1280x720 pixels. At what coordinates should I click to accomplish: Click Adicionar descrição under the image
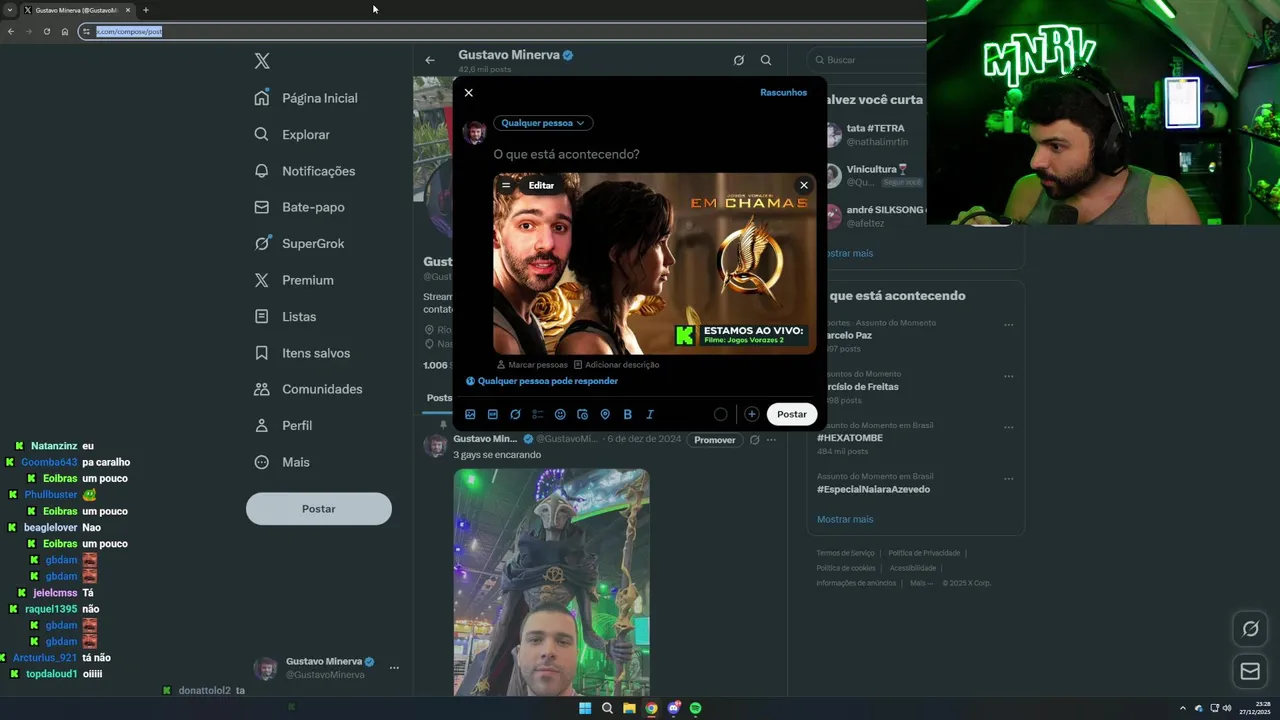tap(616, 365)
